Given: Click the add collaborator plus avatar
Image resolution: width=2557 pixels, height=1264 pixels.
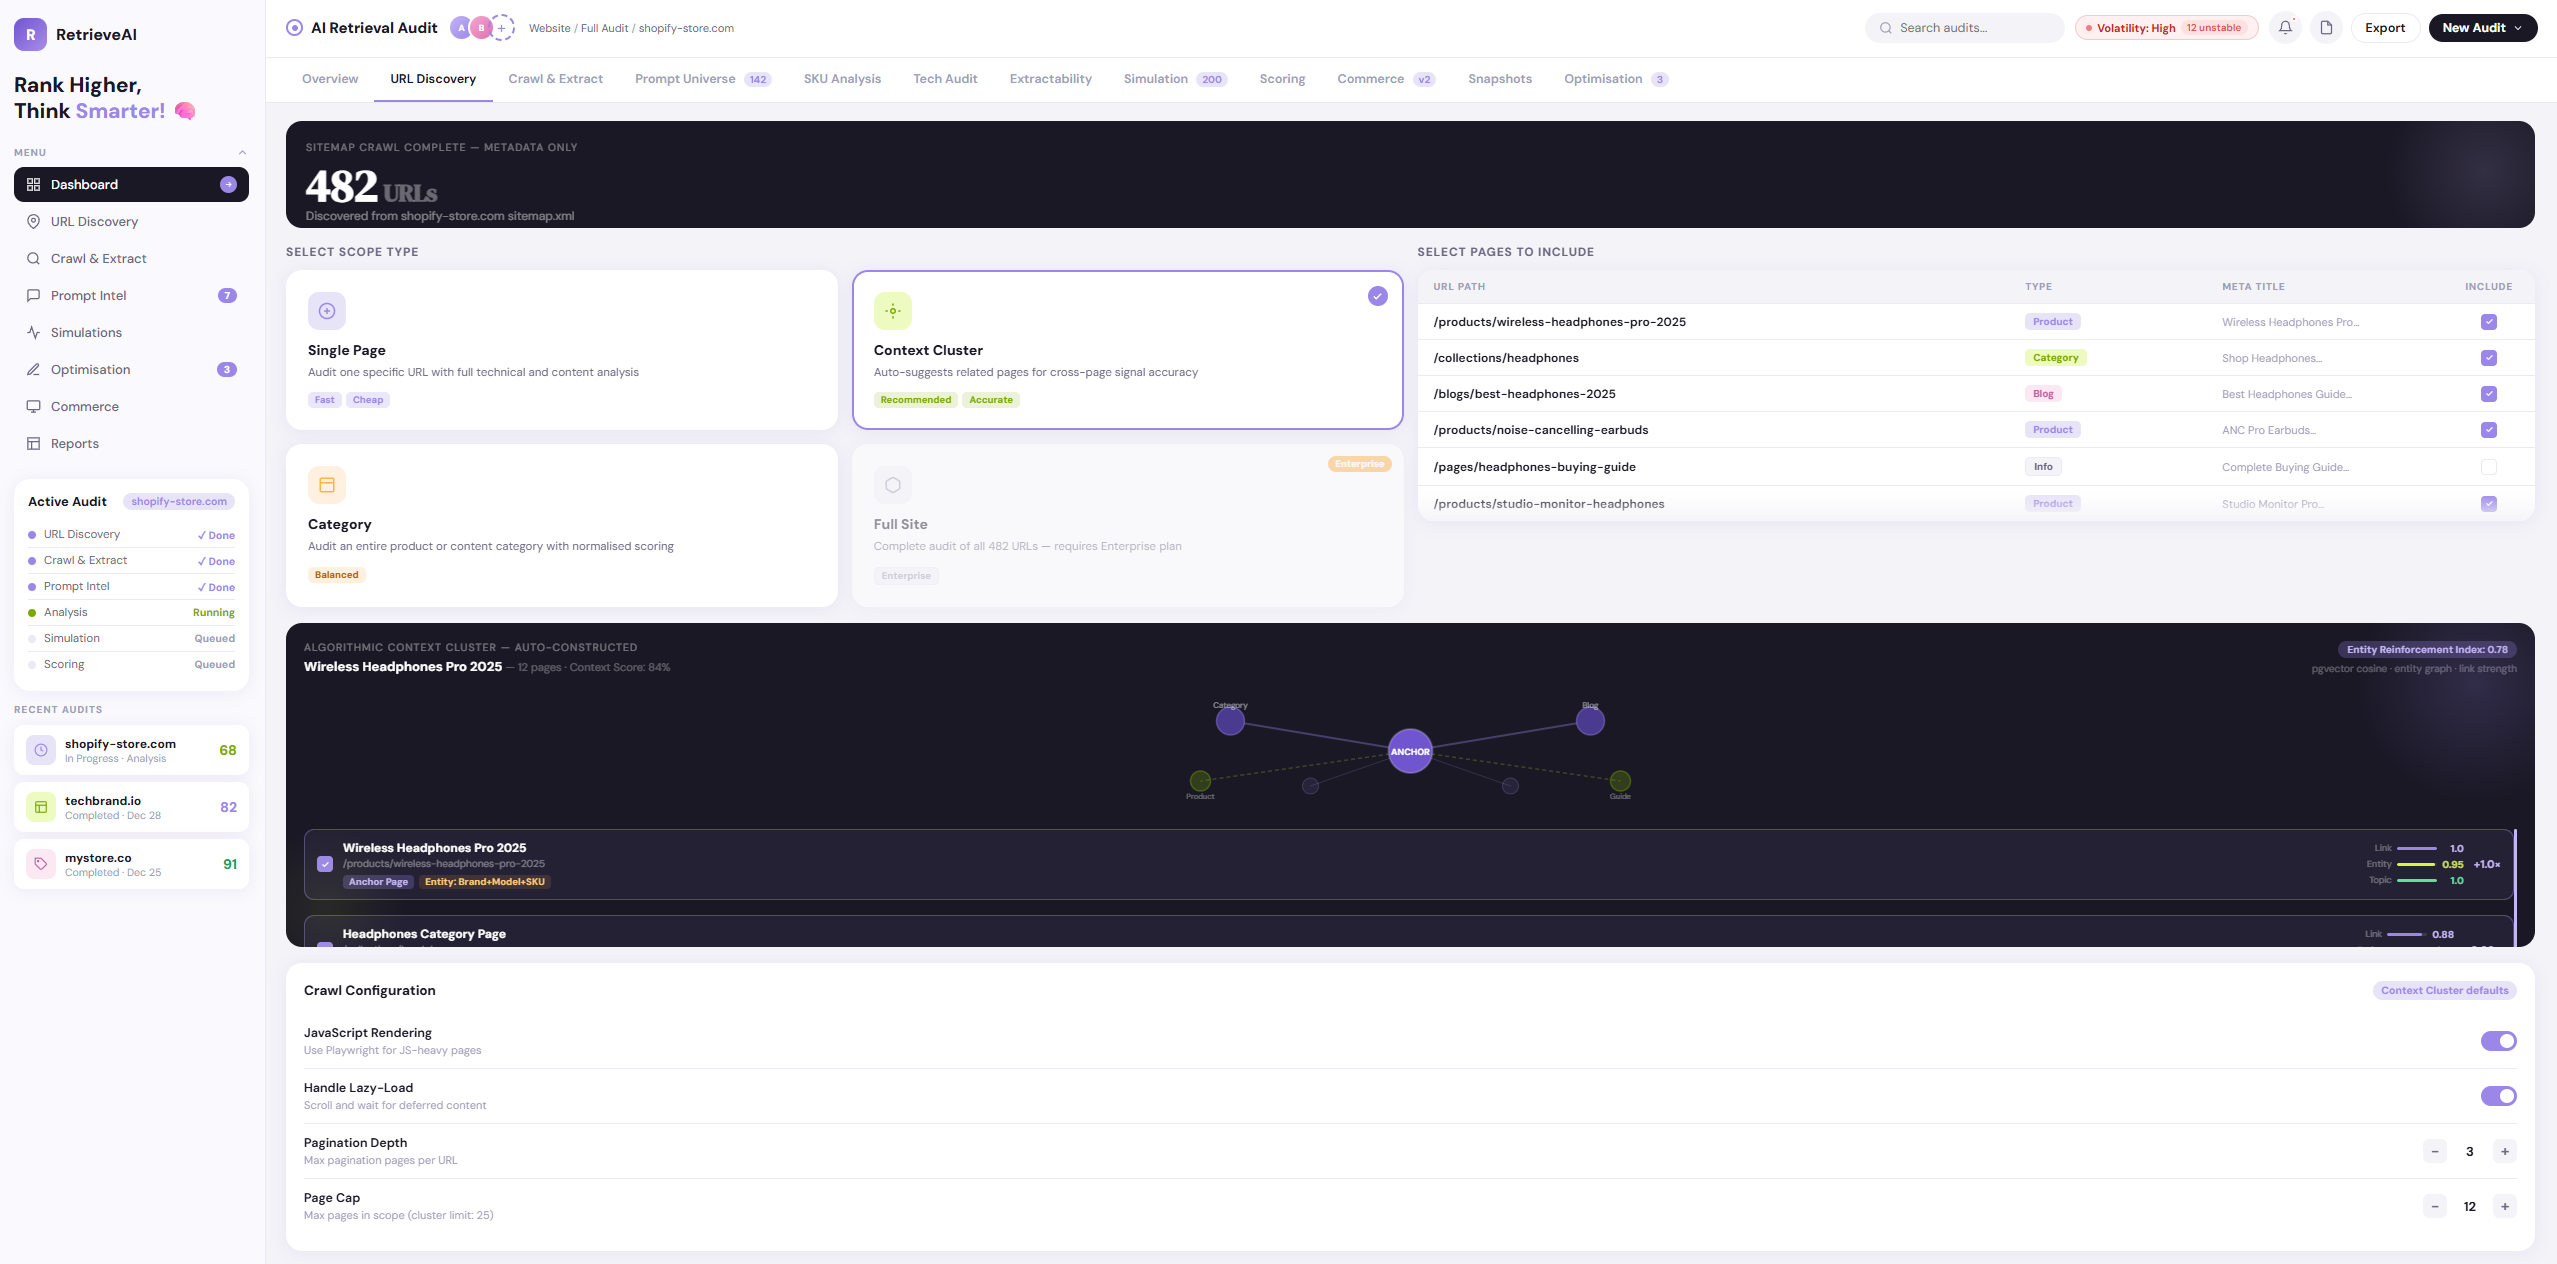Looking at the screenshot, I should [x=503, y=28].
